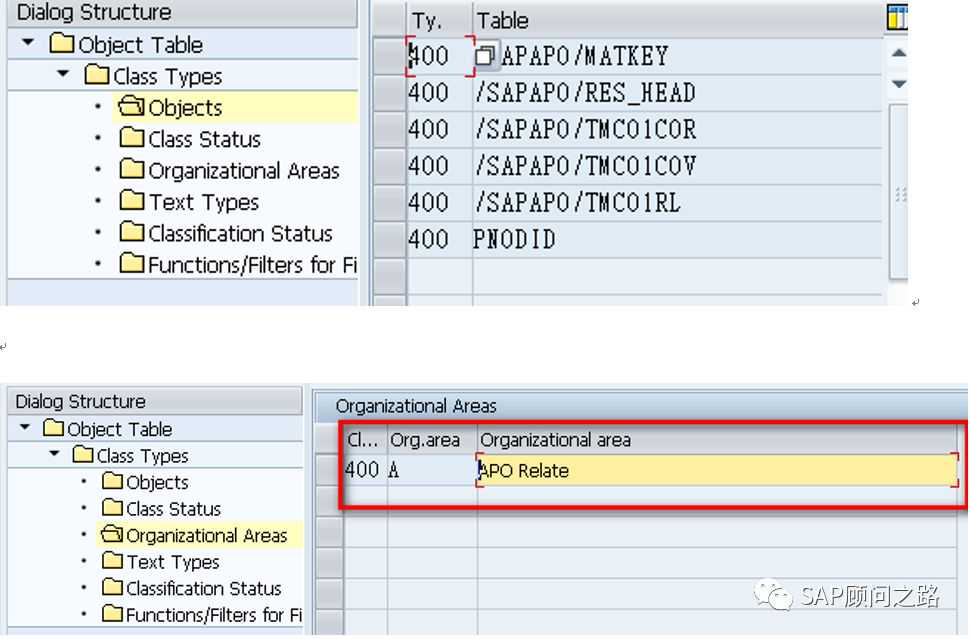Open Text Types in the lower Dialog Structure
971x639 pixels.
(x=172, y=562)
